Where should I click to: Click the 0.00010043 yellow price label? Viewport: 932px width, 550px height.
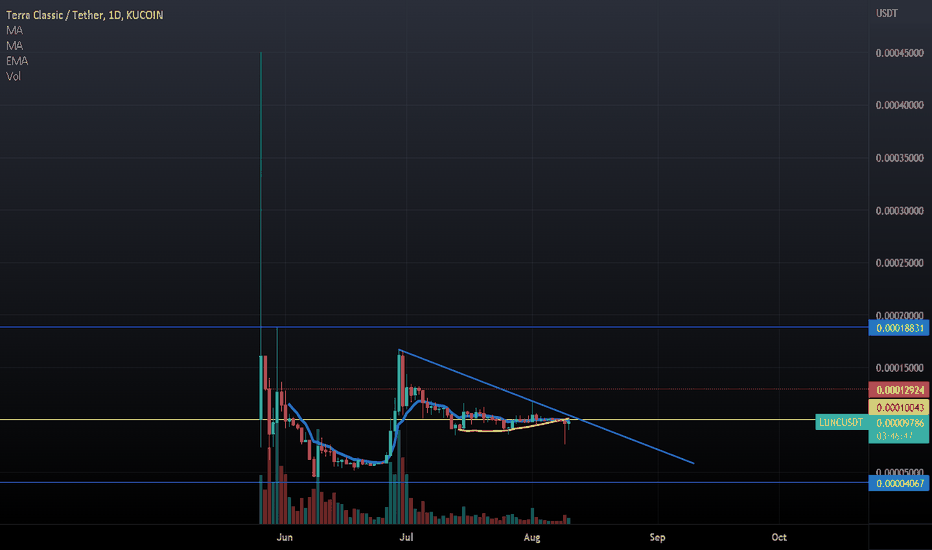point(899,407)
